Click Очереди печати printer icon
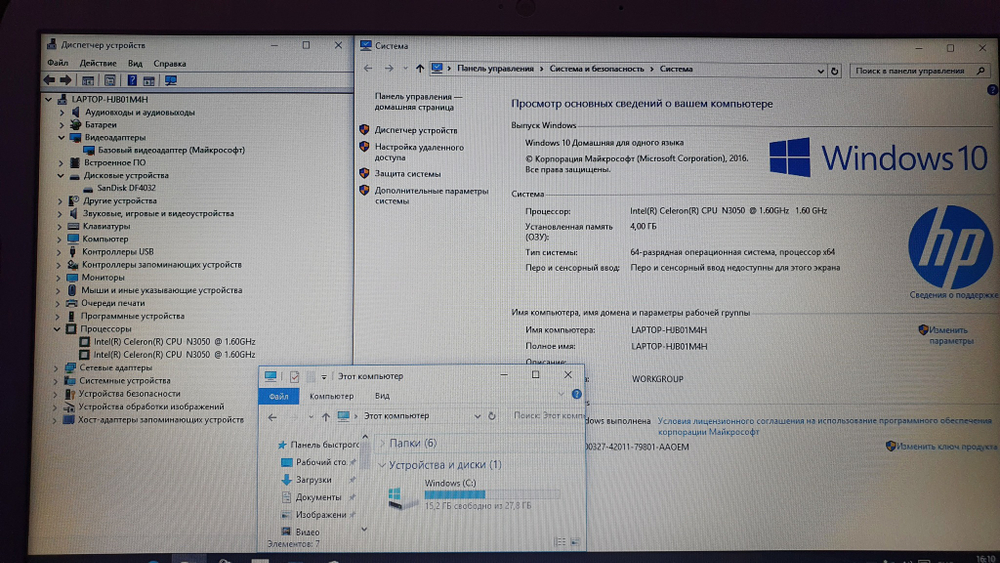The image size is (1000, 563). [71, 303]
